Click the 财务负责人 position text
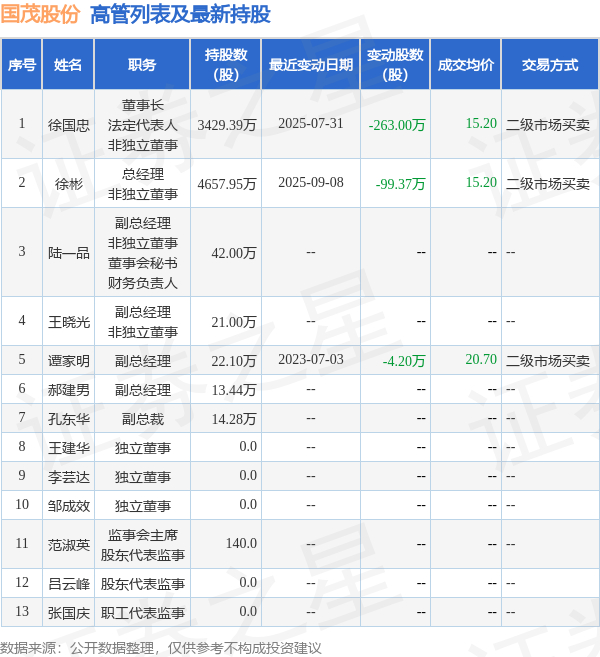 coord(142,283)
